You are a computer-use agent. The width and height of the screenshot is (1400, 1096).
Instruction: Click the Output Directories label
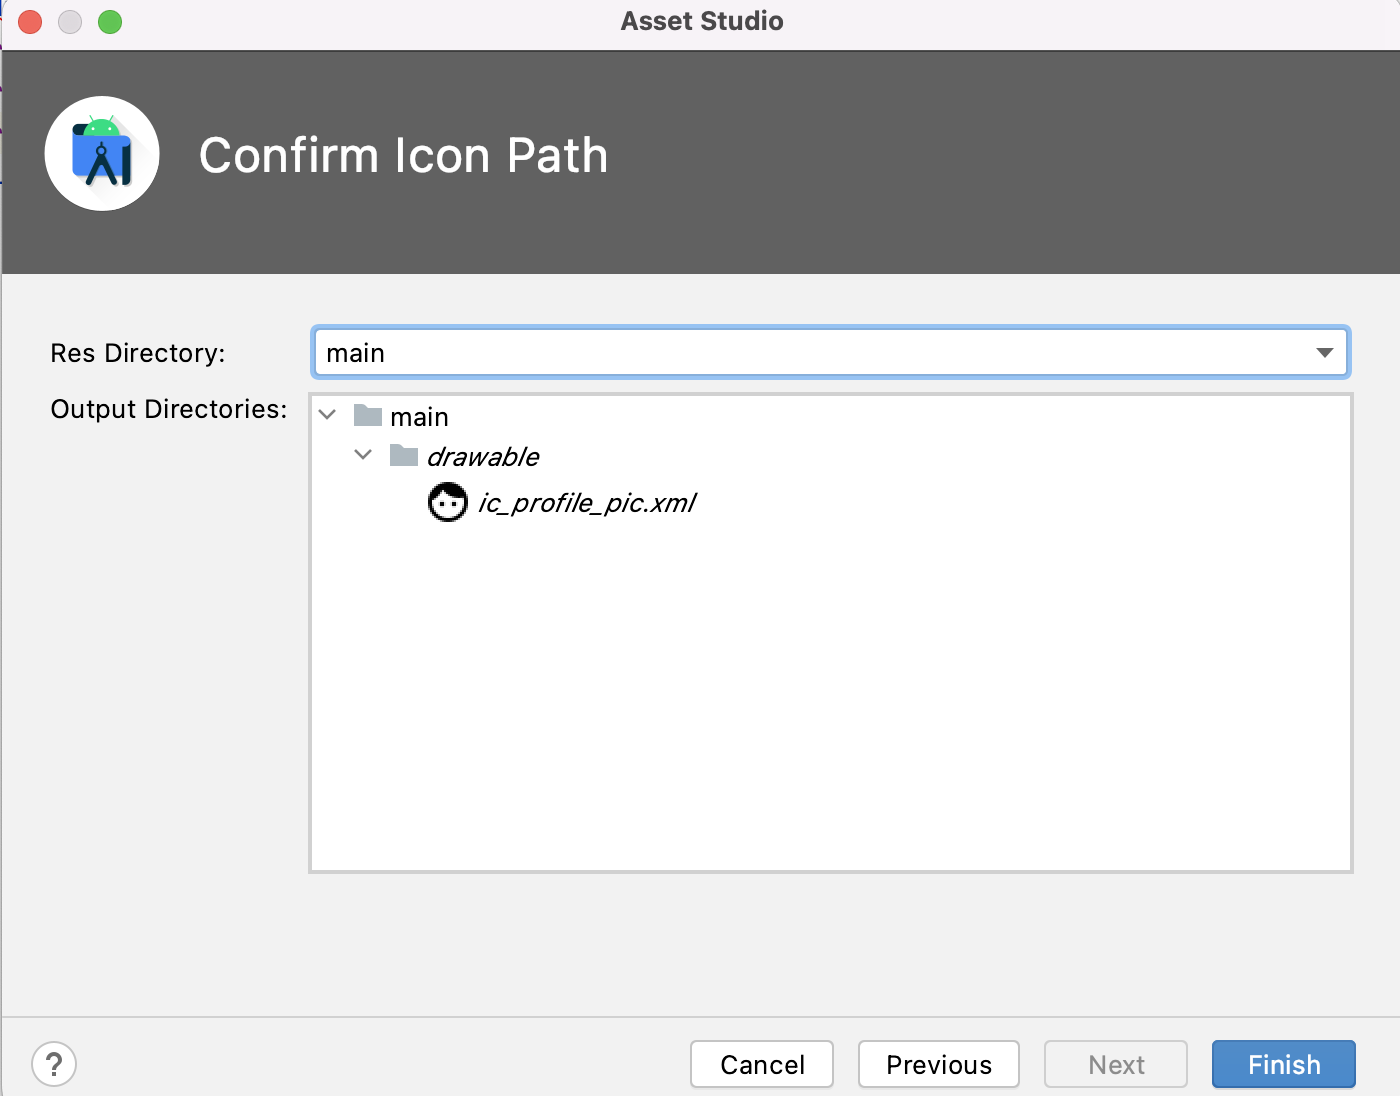(x=169, y=409)
